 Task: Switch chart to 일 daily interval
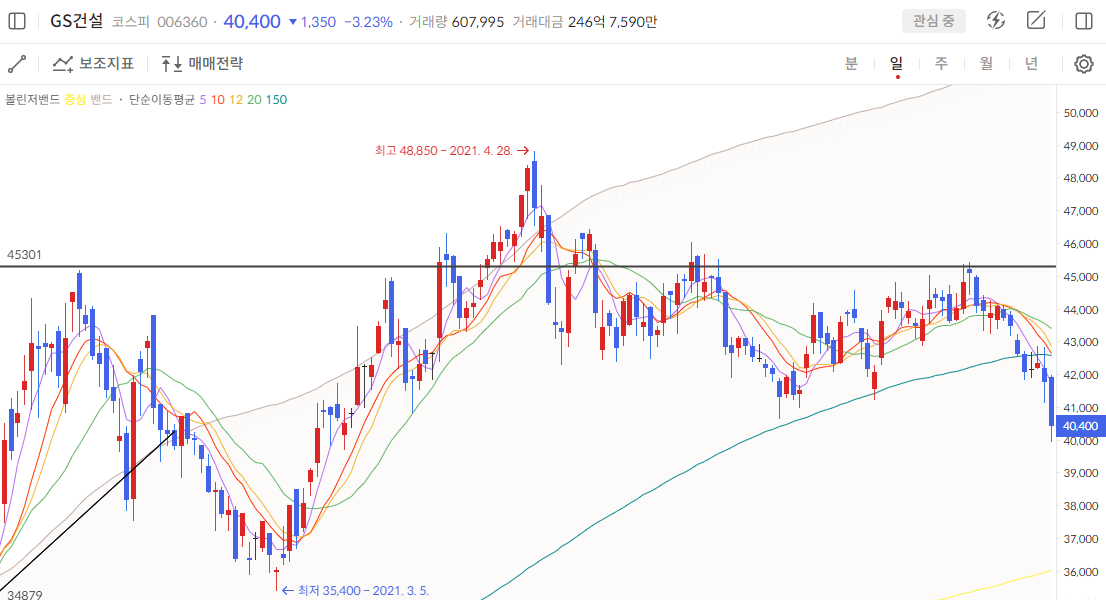coord(897,63)
